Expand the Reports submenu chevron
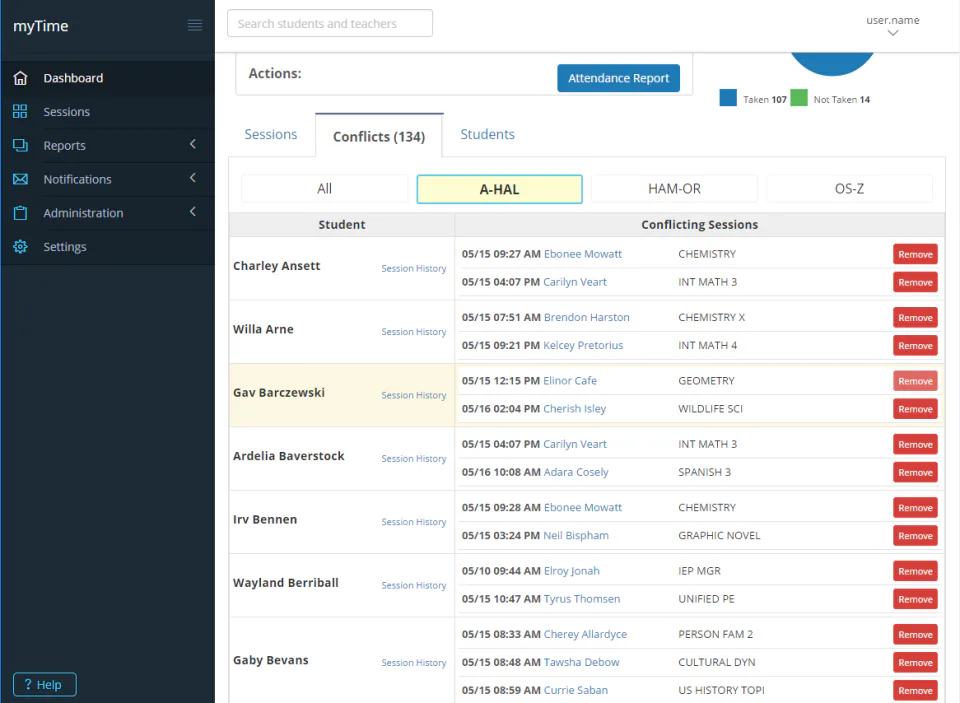This screenshot has height=703, width=960. click(x=193, y=144)
